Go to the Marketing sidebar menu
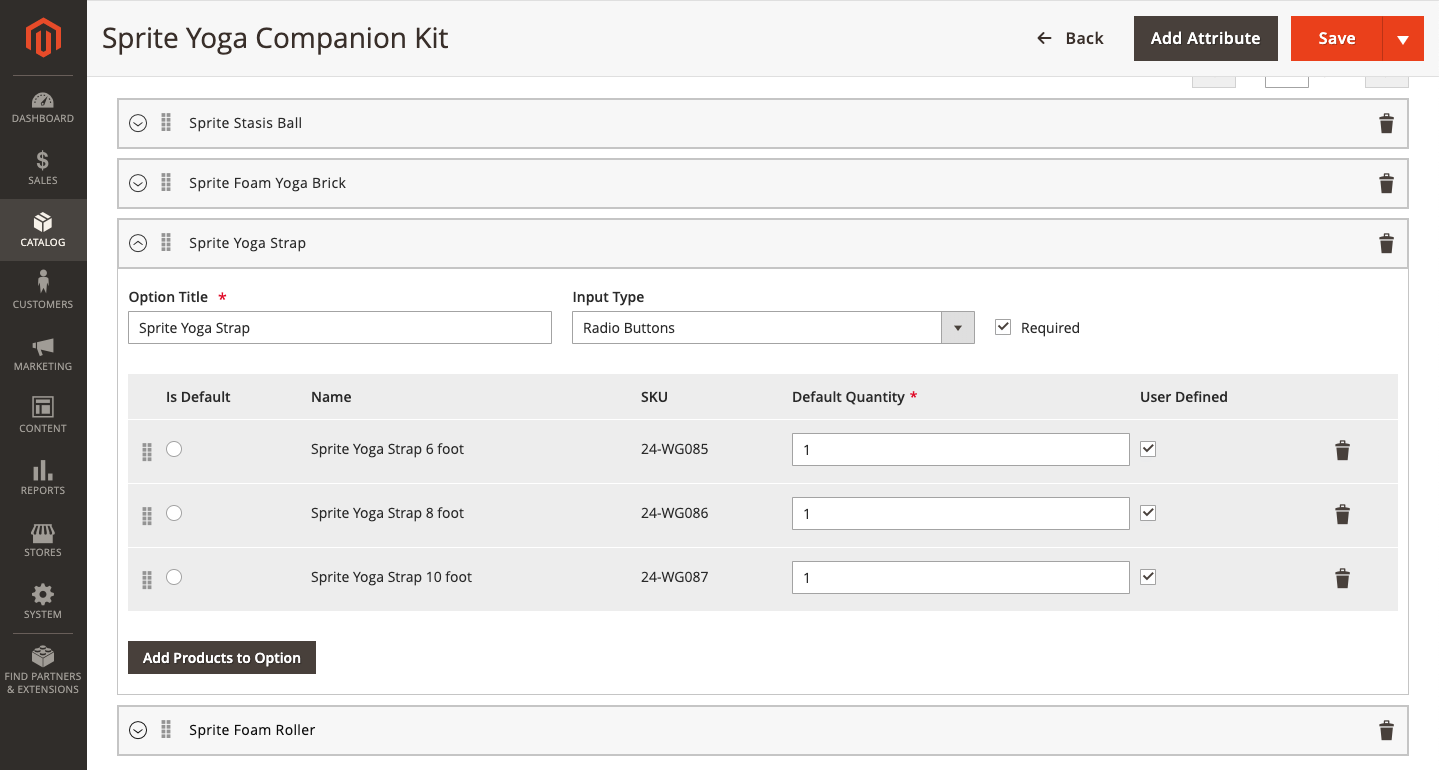This screenshot has height=770, width=1439. (x=43, y=354)
